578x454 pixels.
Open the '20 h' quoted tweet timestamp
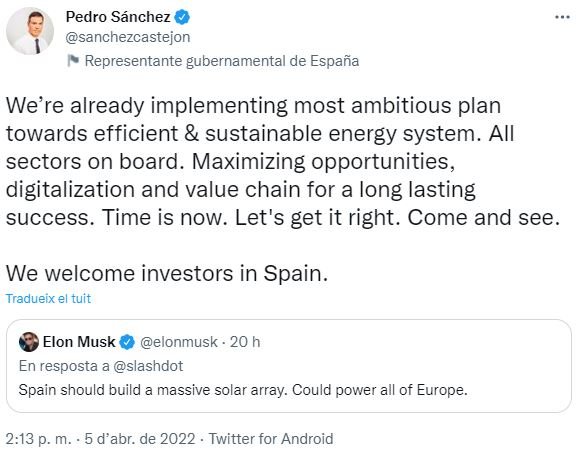[245, 342]
